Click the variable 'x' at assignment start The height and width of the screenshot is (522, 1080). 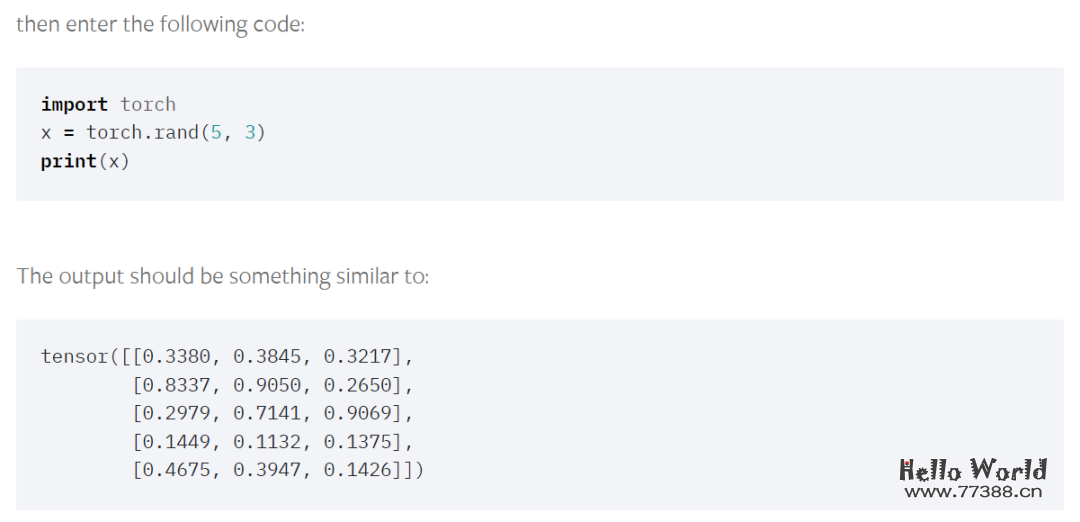click(46, 132)
